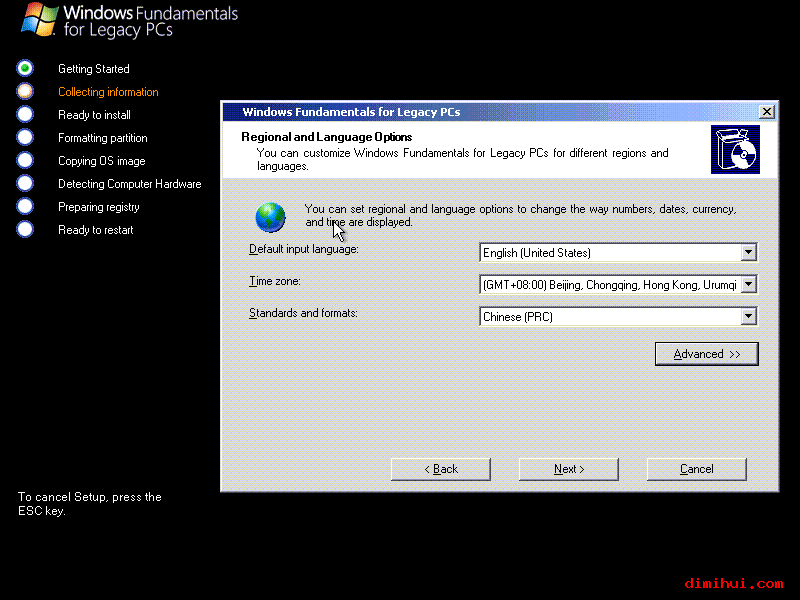This screenshot has width=800, height=600.
Task: Expand the Advanced >> options
Action: coord(707,354)
